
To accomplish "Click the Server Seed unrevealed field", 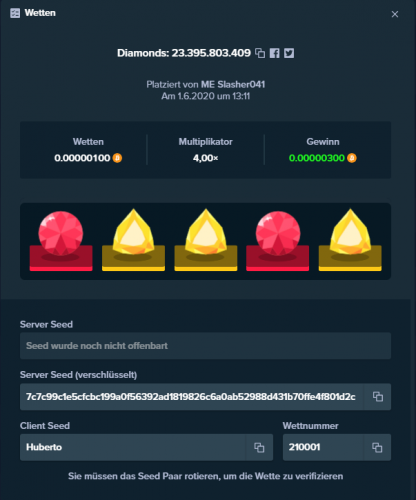I will (205, 346).
